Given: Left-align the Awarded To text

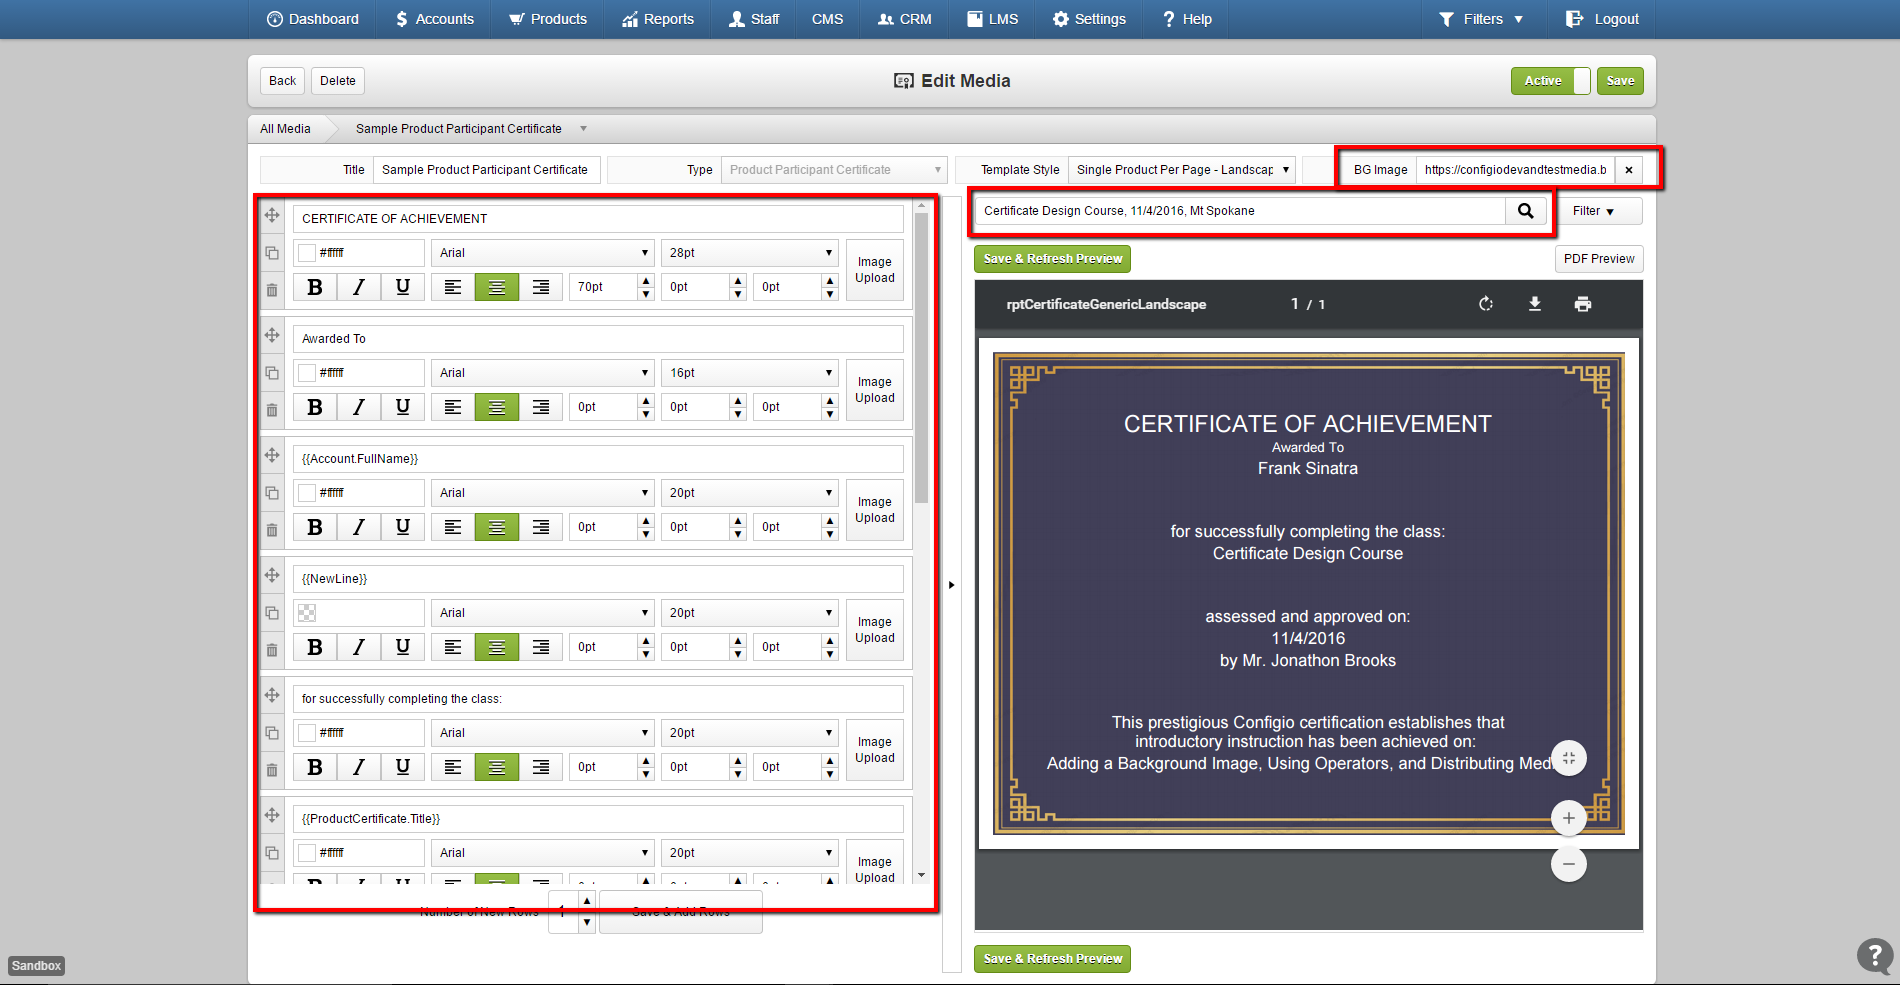Looking at the screenshot, I should [453, 407].
